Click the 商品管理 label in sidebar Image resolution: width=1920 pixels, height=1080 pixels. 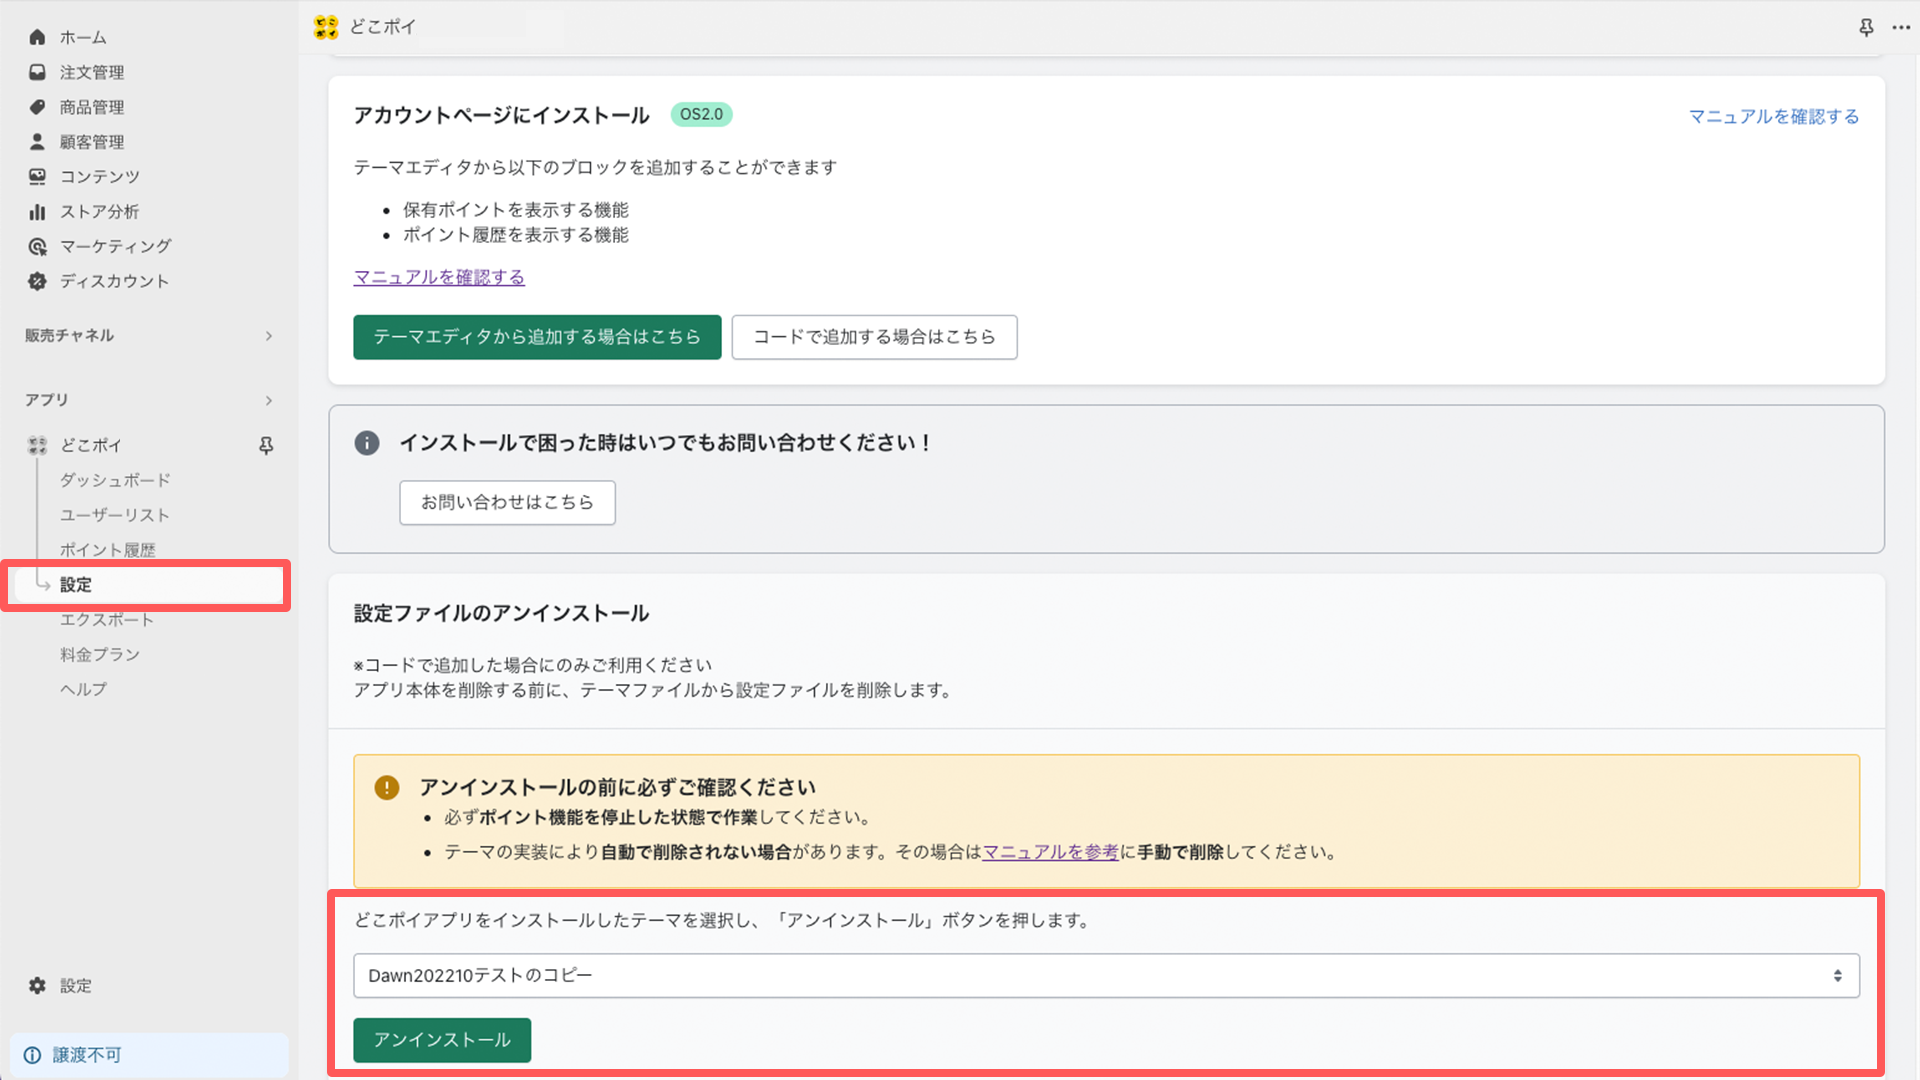[x=92, y=107]
